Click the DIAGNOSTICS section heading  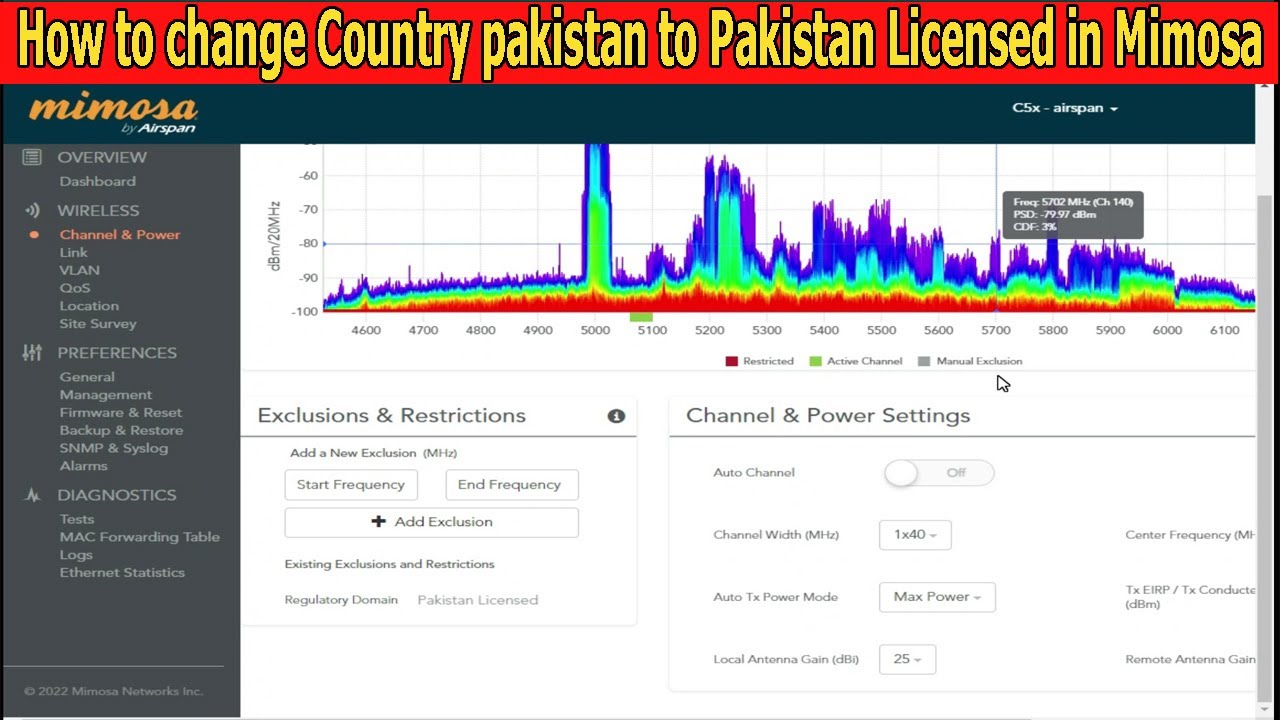pos(117,495)
